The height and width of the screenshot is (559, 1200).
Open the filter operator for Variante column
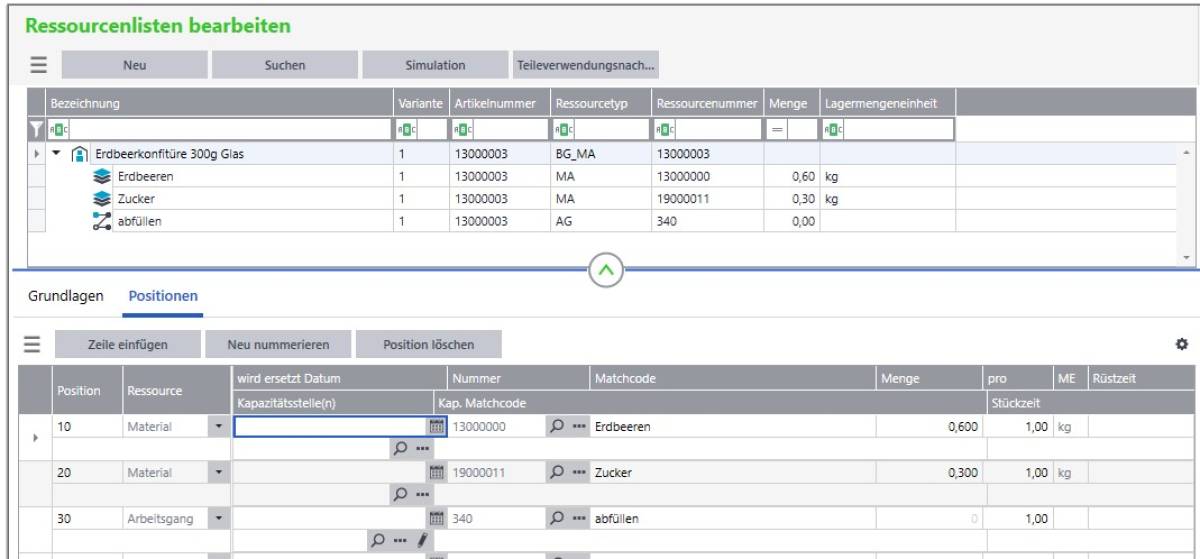coord(407,129)
